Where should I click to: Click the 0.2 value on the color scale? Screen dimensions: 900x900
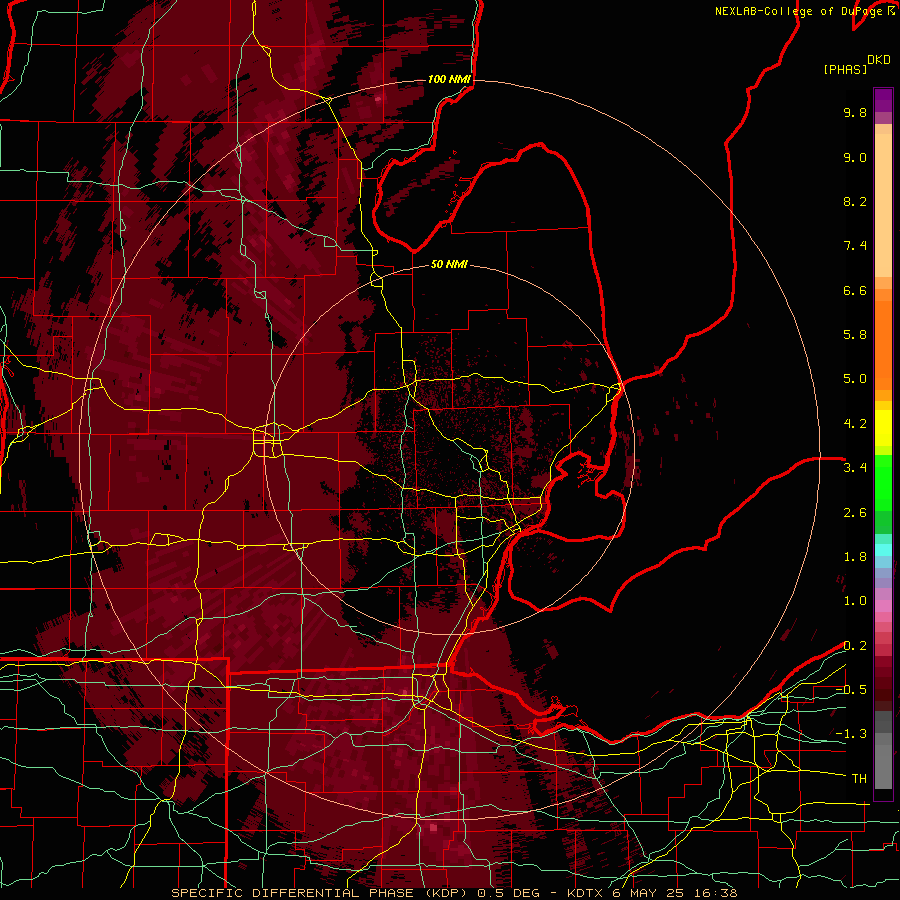855,646
